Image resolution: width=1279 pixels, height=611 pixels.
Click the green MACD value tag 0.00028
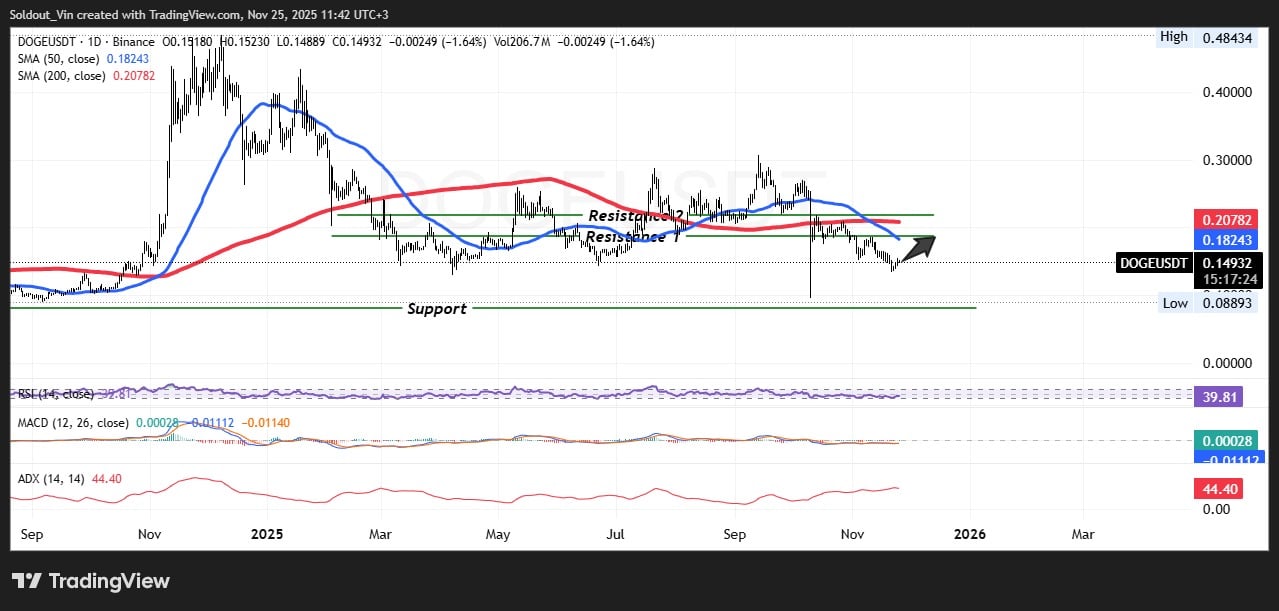click(x=1225, y=441)
